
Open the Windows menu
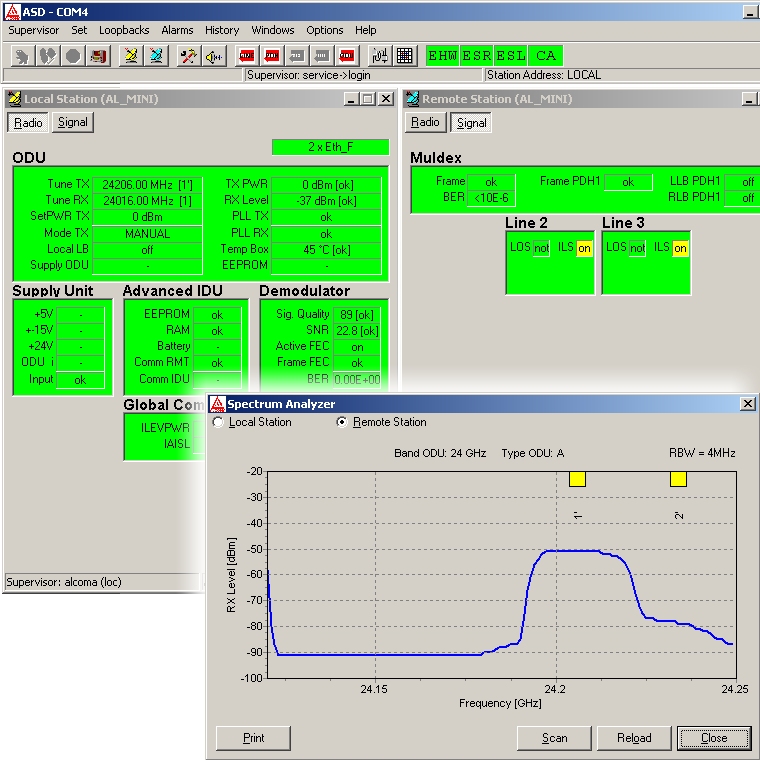click(273, 30)
